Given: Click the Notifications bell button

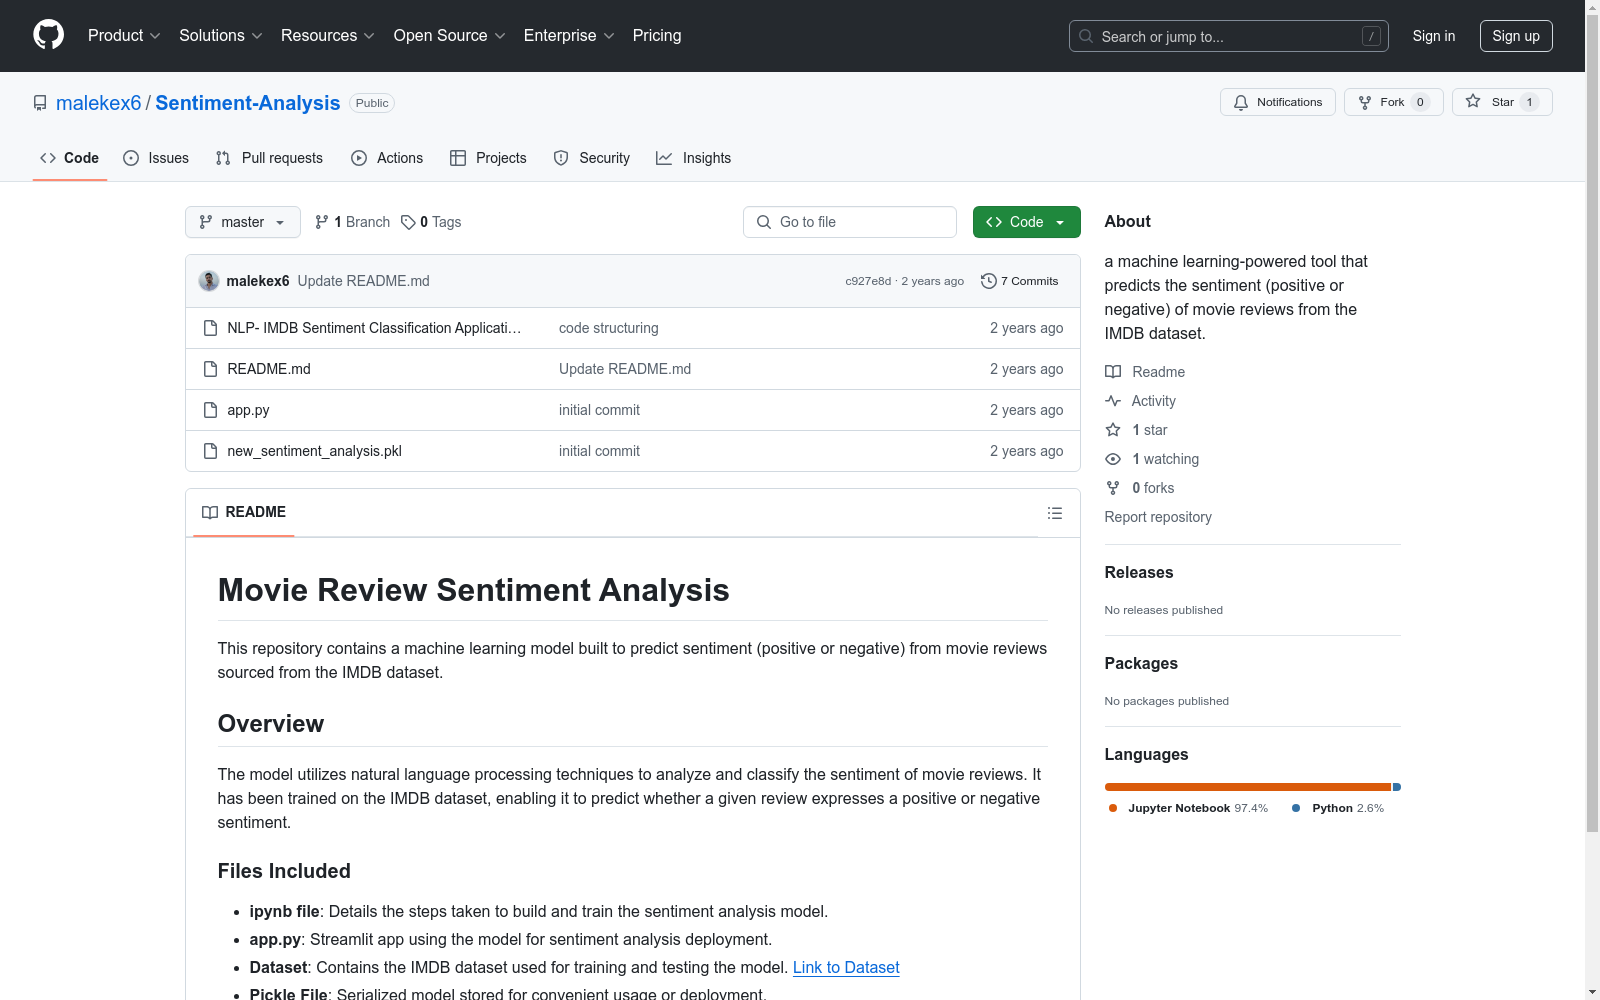Looking at the screenshot, I should [x=1278, y=102].
